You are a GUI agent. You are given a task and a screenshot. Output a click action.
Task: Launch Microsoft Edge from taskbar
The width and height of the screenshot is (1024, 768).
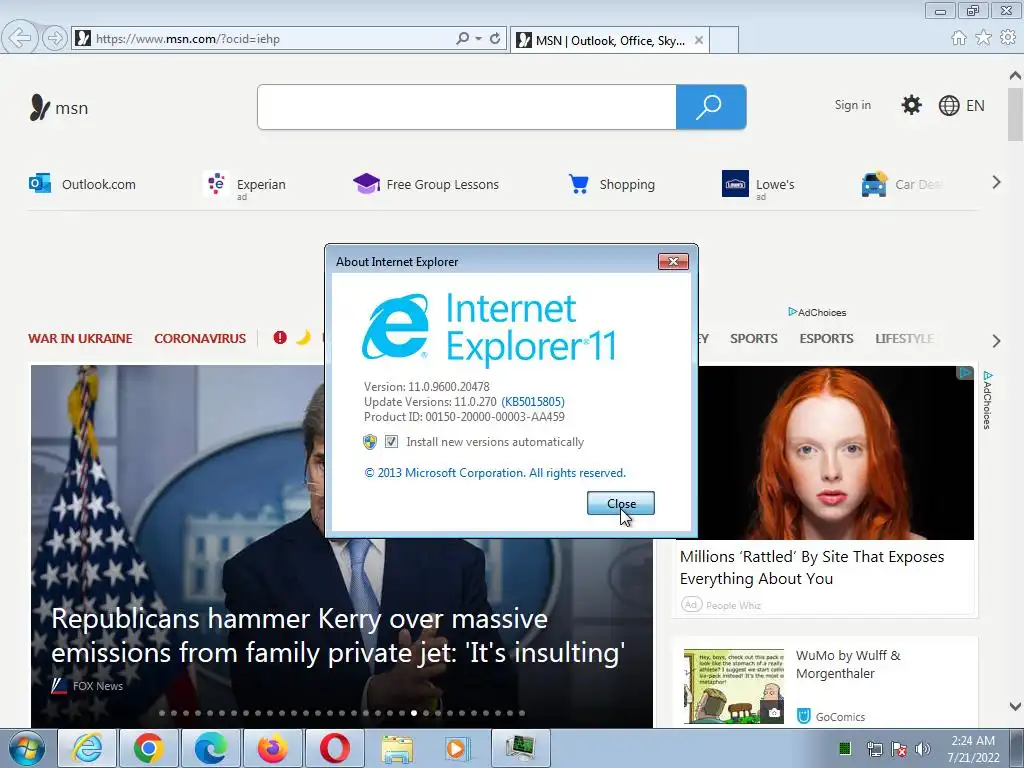coord(210,748)
